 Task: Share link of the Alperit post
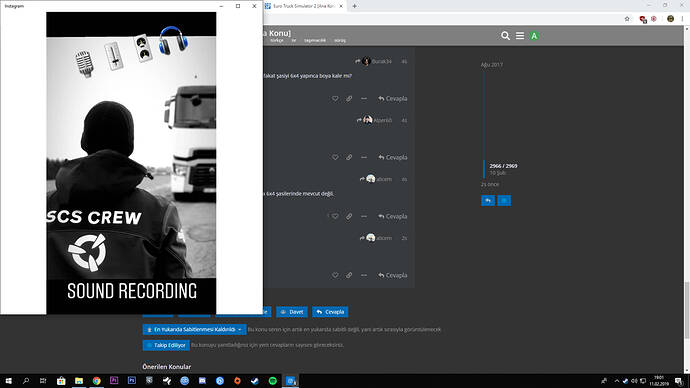coord(349,157)
